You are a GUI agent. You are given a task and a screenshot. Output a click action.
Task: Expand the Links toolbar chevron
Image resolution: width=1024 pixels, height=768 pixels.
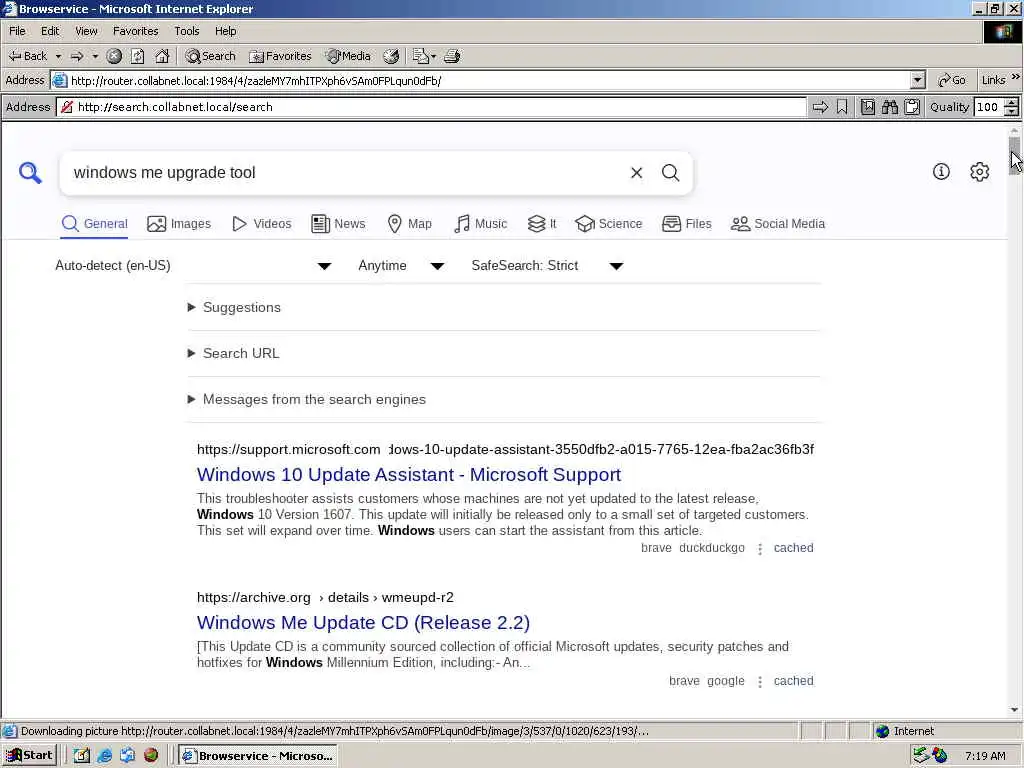point(1016,78)
